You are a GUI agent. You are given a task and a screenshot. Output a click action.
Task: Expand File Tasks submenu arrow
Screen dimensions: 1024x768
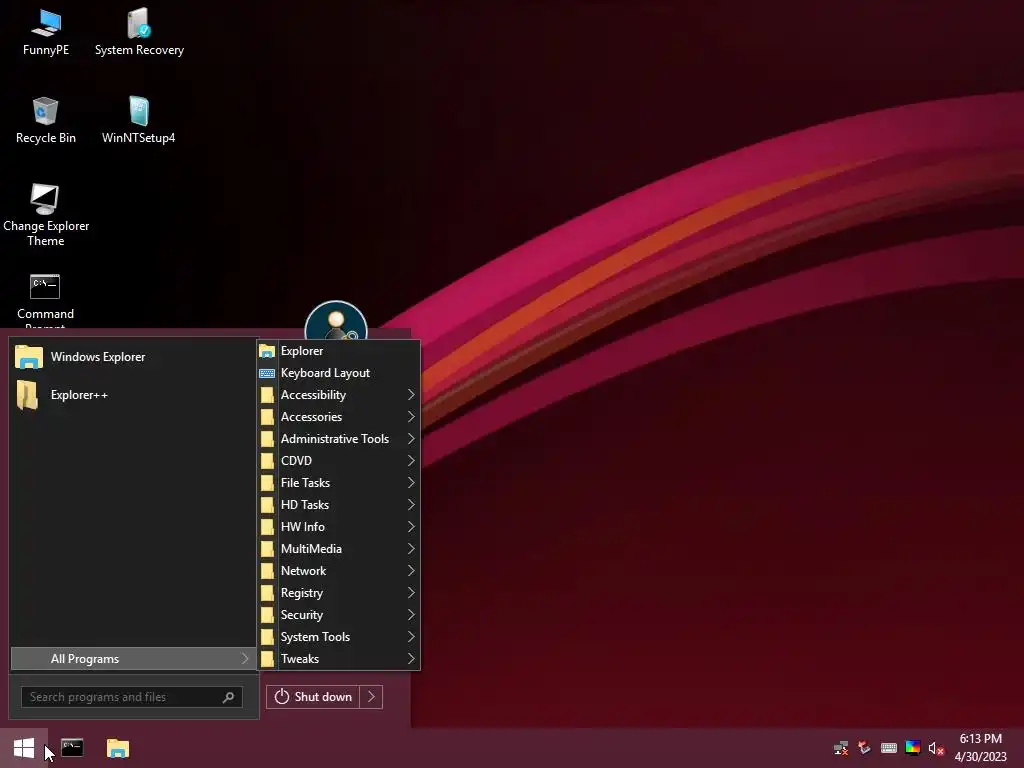(411, 483)
